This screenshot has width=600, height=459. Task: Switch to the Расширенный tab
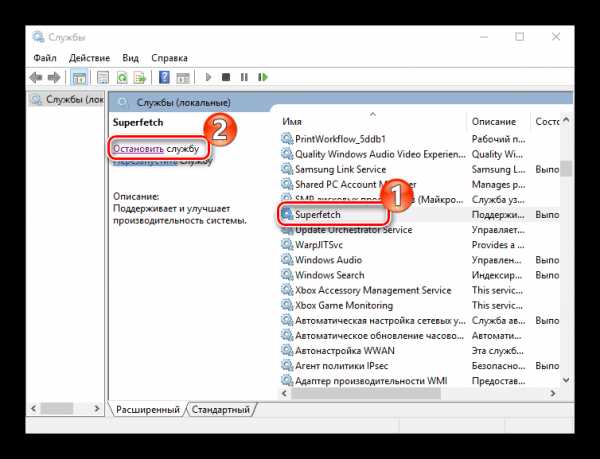pos(148,410)
